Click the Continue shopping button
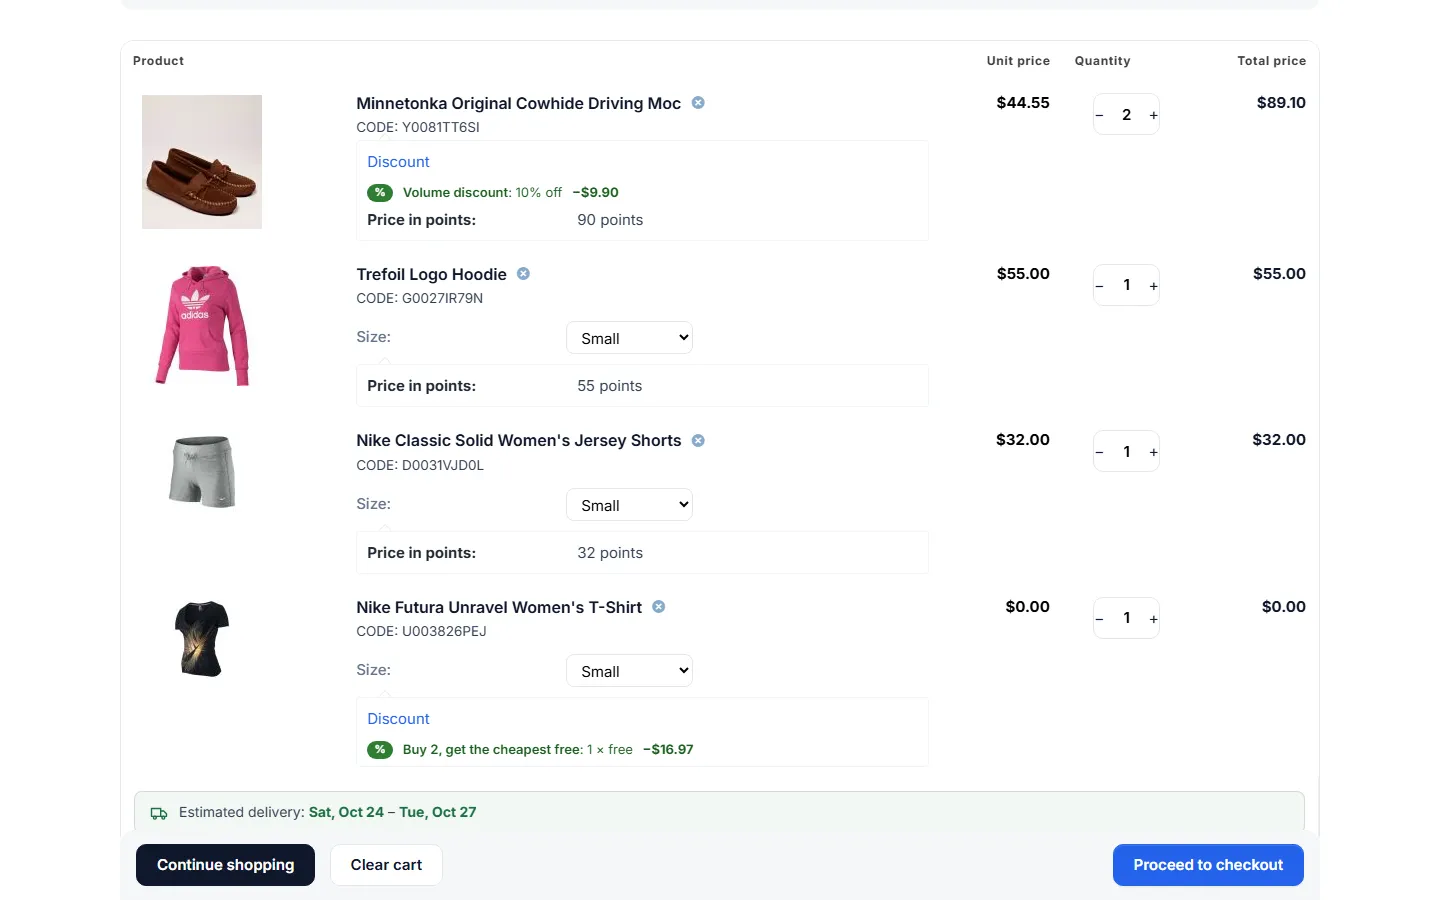This screenshot has width=1440, height=900. (225, 865)
